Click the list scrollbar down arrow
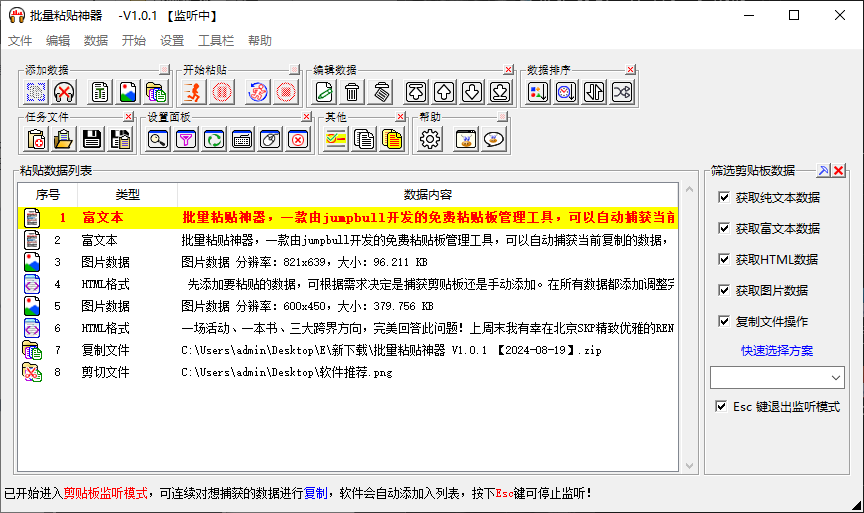 pos(689,466)
